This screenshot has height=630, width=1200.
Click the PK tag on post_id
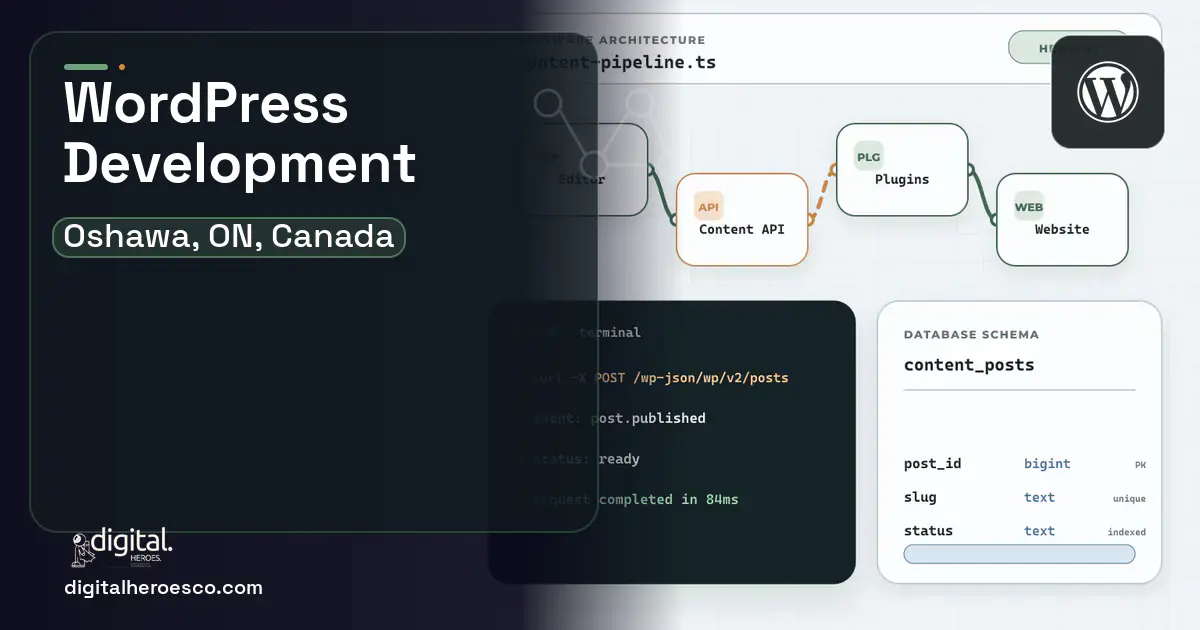(1140, 465)
